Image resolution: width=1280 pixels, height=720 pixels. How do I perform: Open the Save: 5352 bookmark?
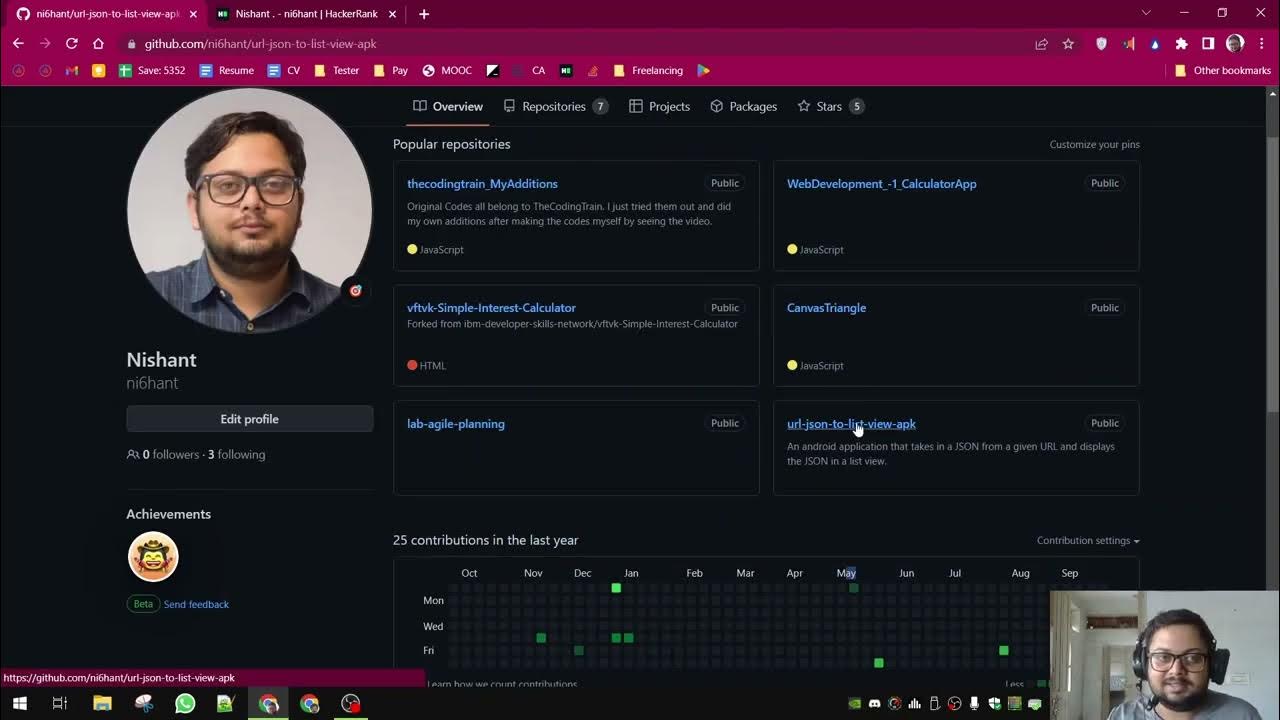tap(152, 71)
